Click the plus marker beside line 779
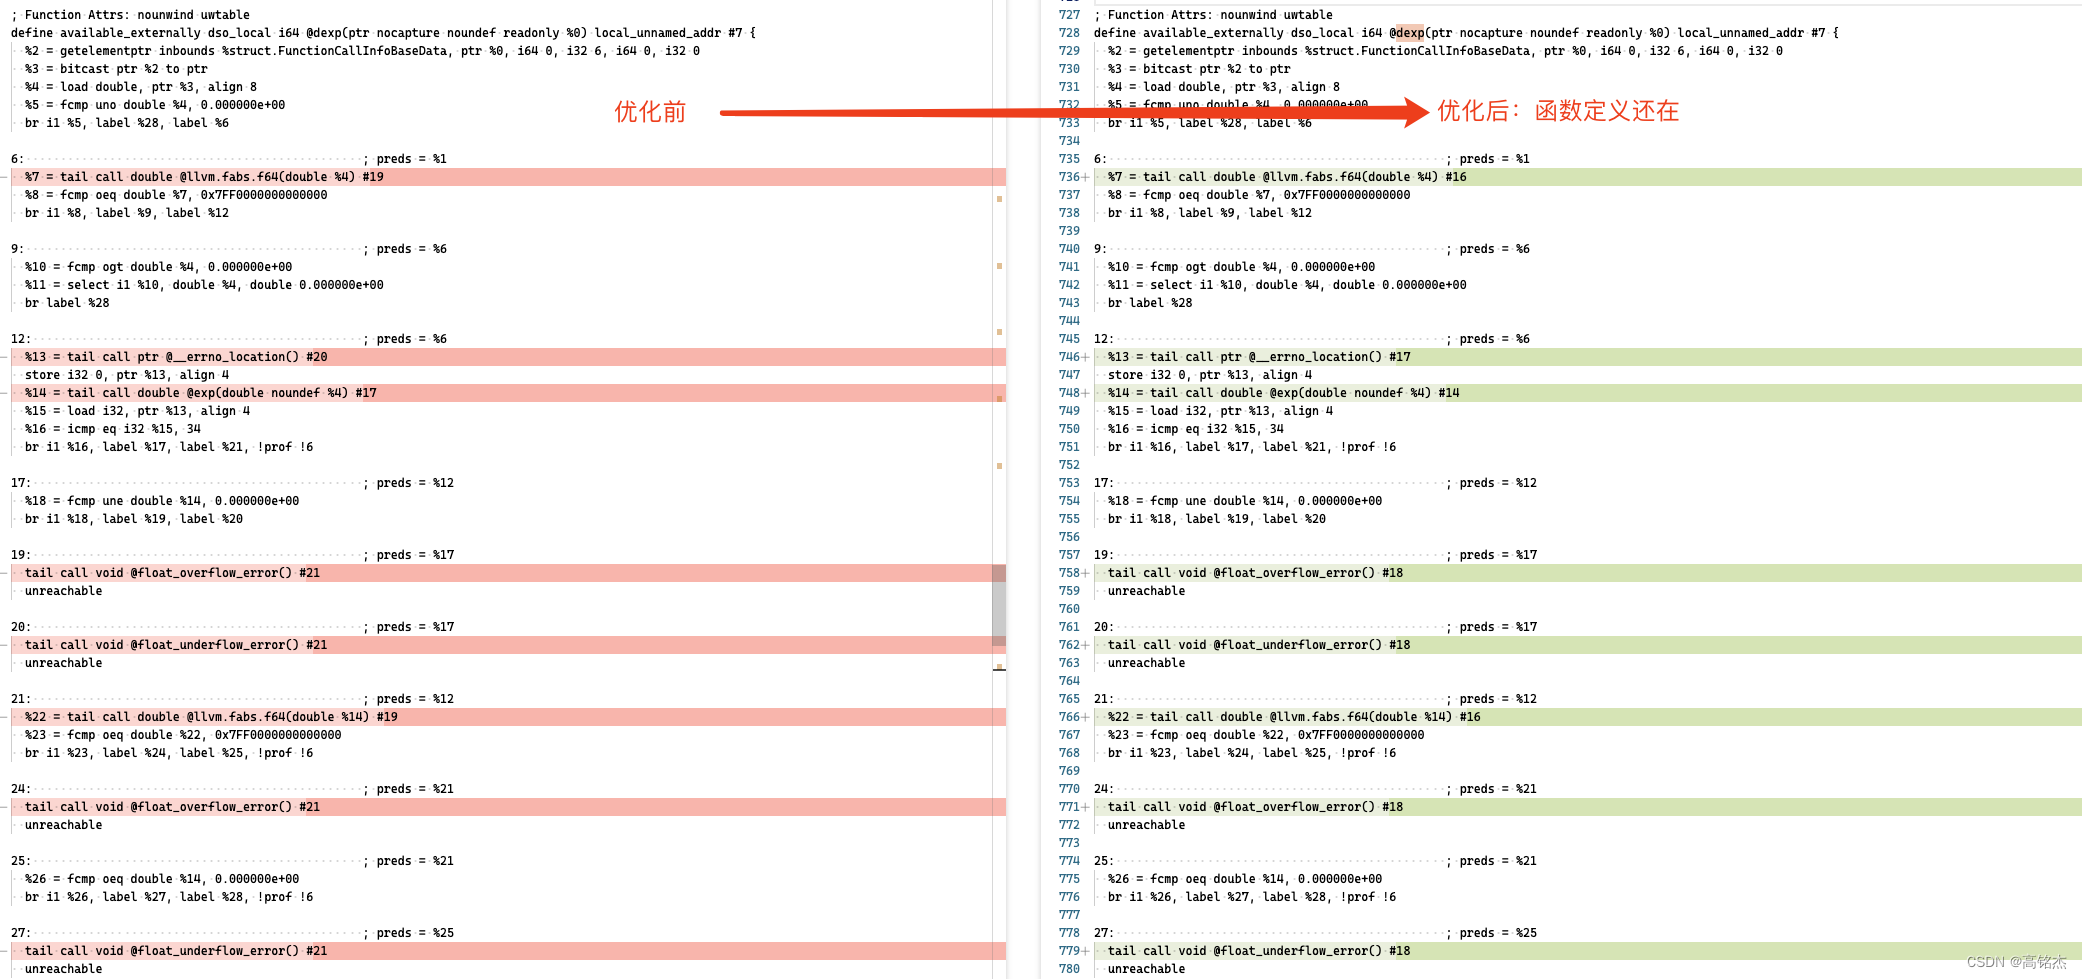The width and height of the screenshot is (2082, 979). pyautogui.click(x=1086, y=951)
